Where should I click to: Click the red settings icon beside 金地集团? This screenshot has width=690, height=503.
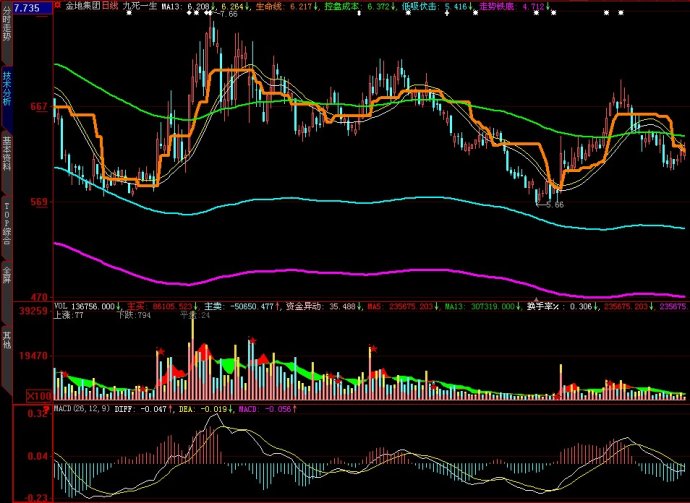[x=58, y=6]
